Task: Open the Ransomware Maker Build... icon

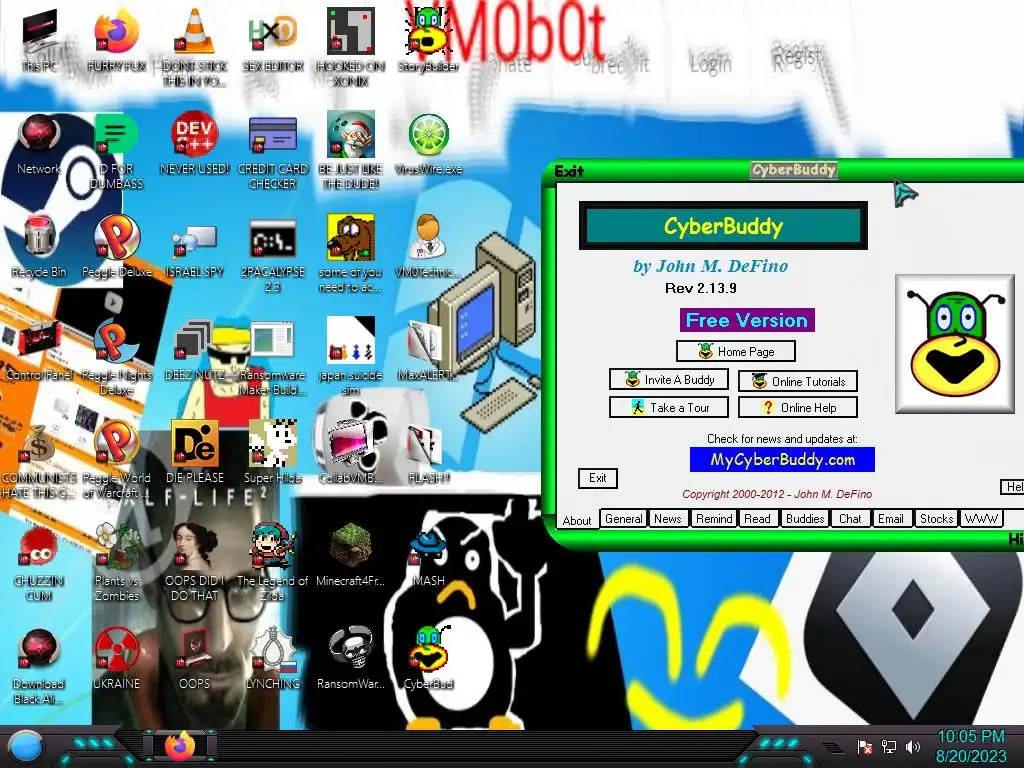Action: [273, 358]
